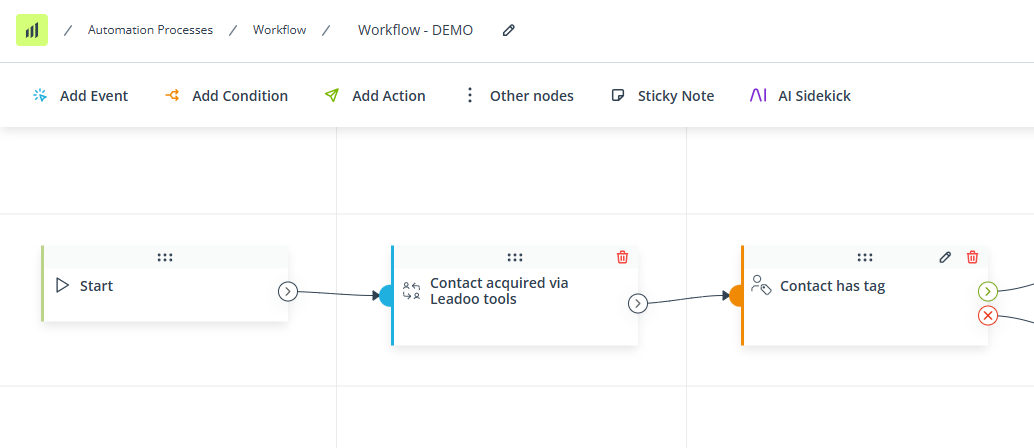
Task: Open the Other nodes menu
Action: click(519, 96)
